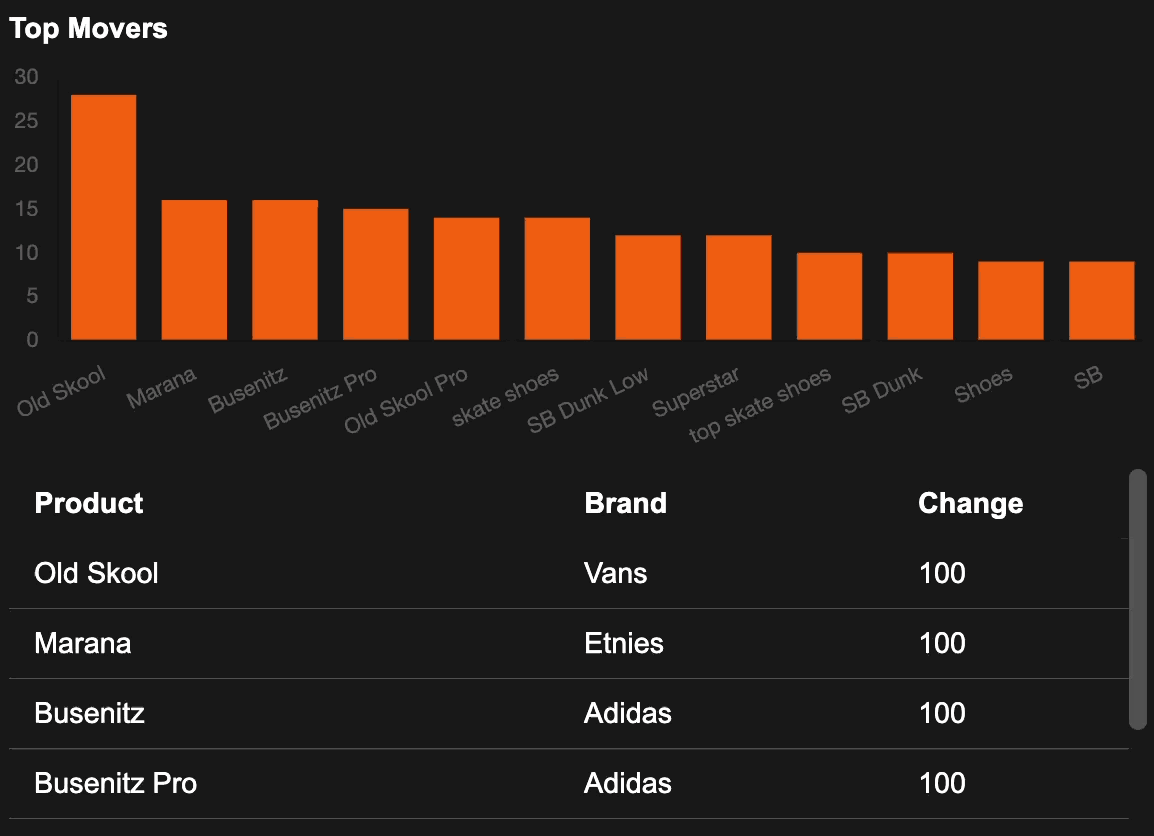
Task: Click the Etnies brand entry for Marana
Action: [x=624, y=643]
